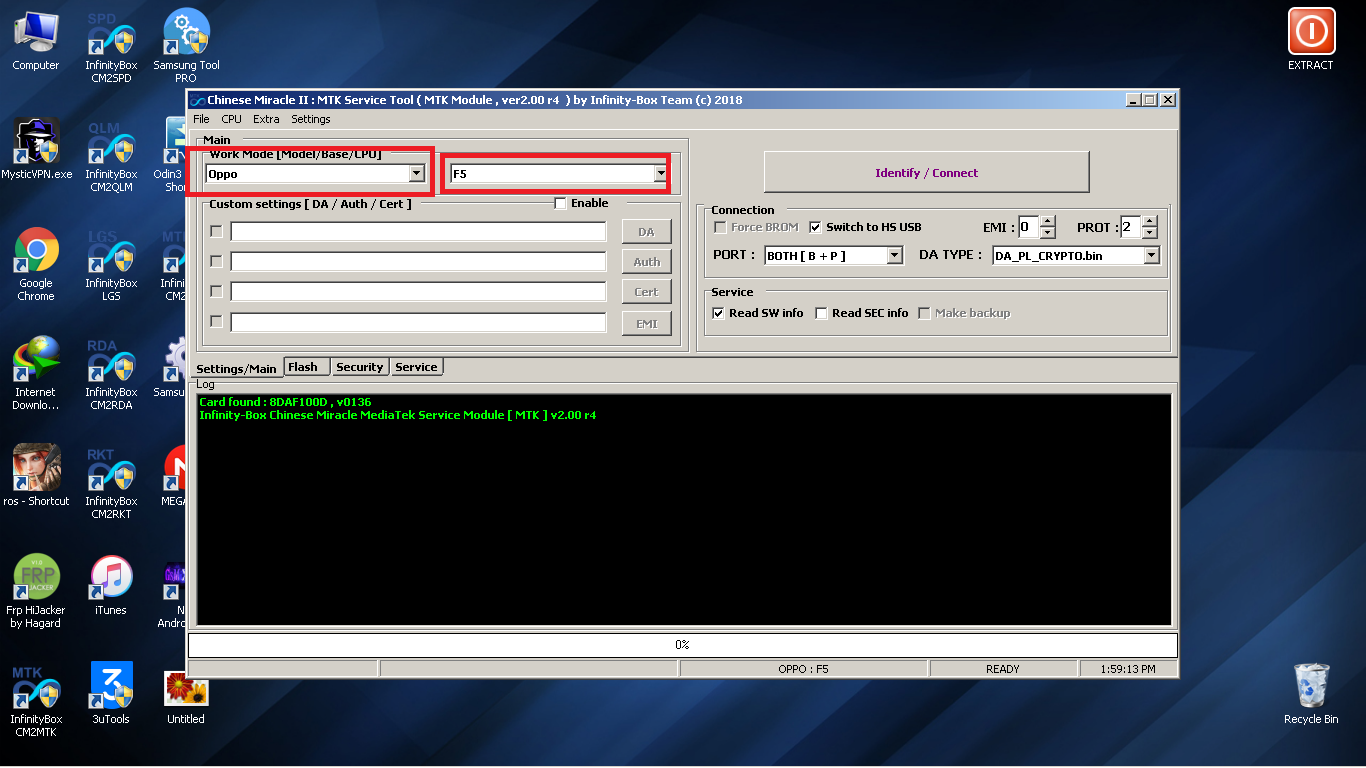Screen dimensions: 1366x768
Task: Select the InfinityBox CM2QLM shortcut
Action: pyautogui.click(x=111, y=156)
